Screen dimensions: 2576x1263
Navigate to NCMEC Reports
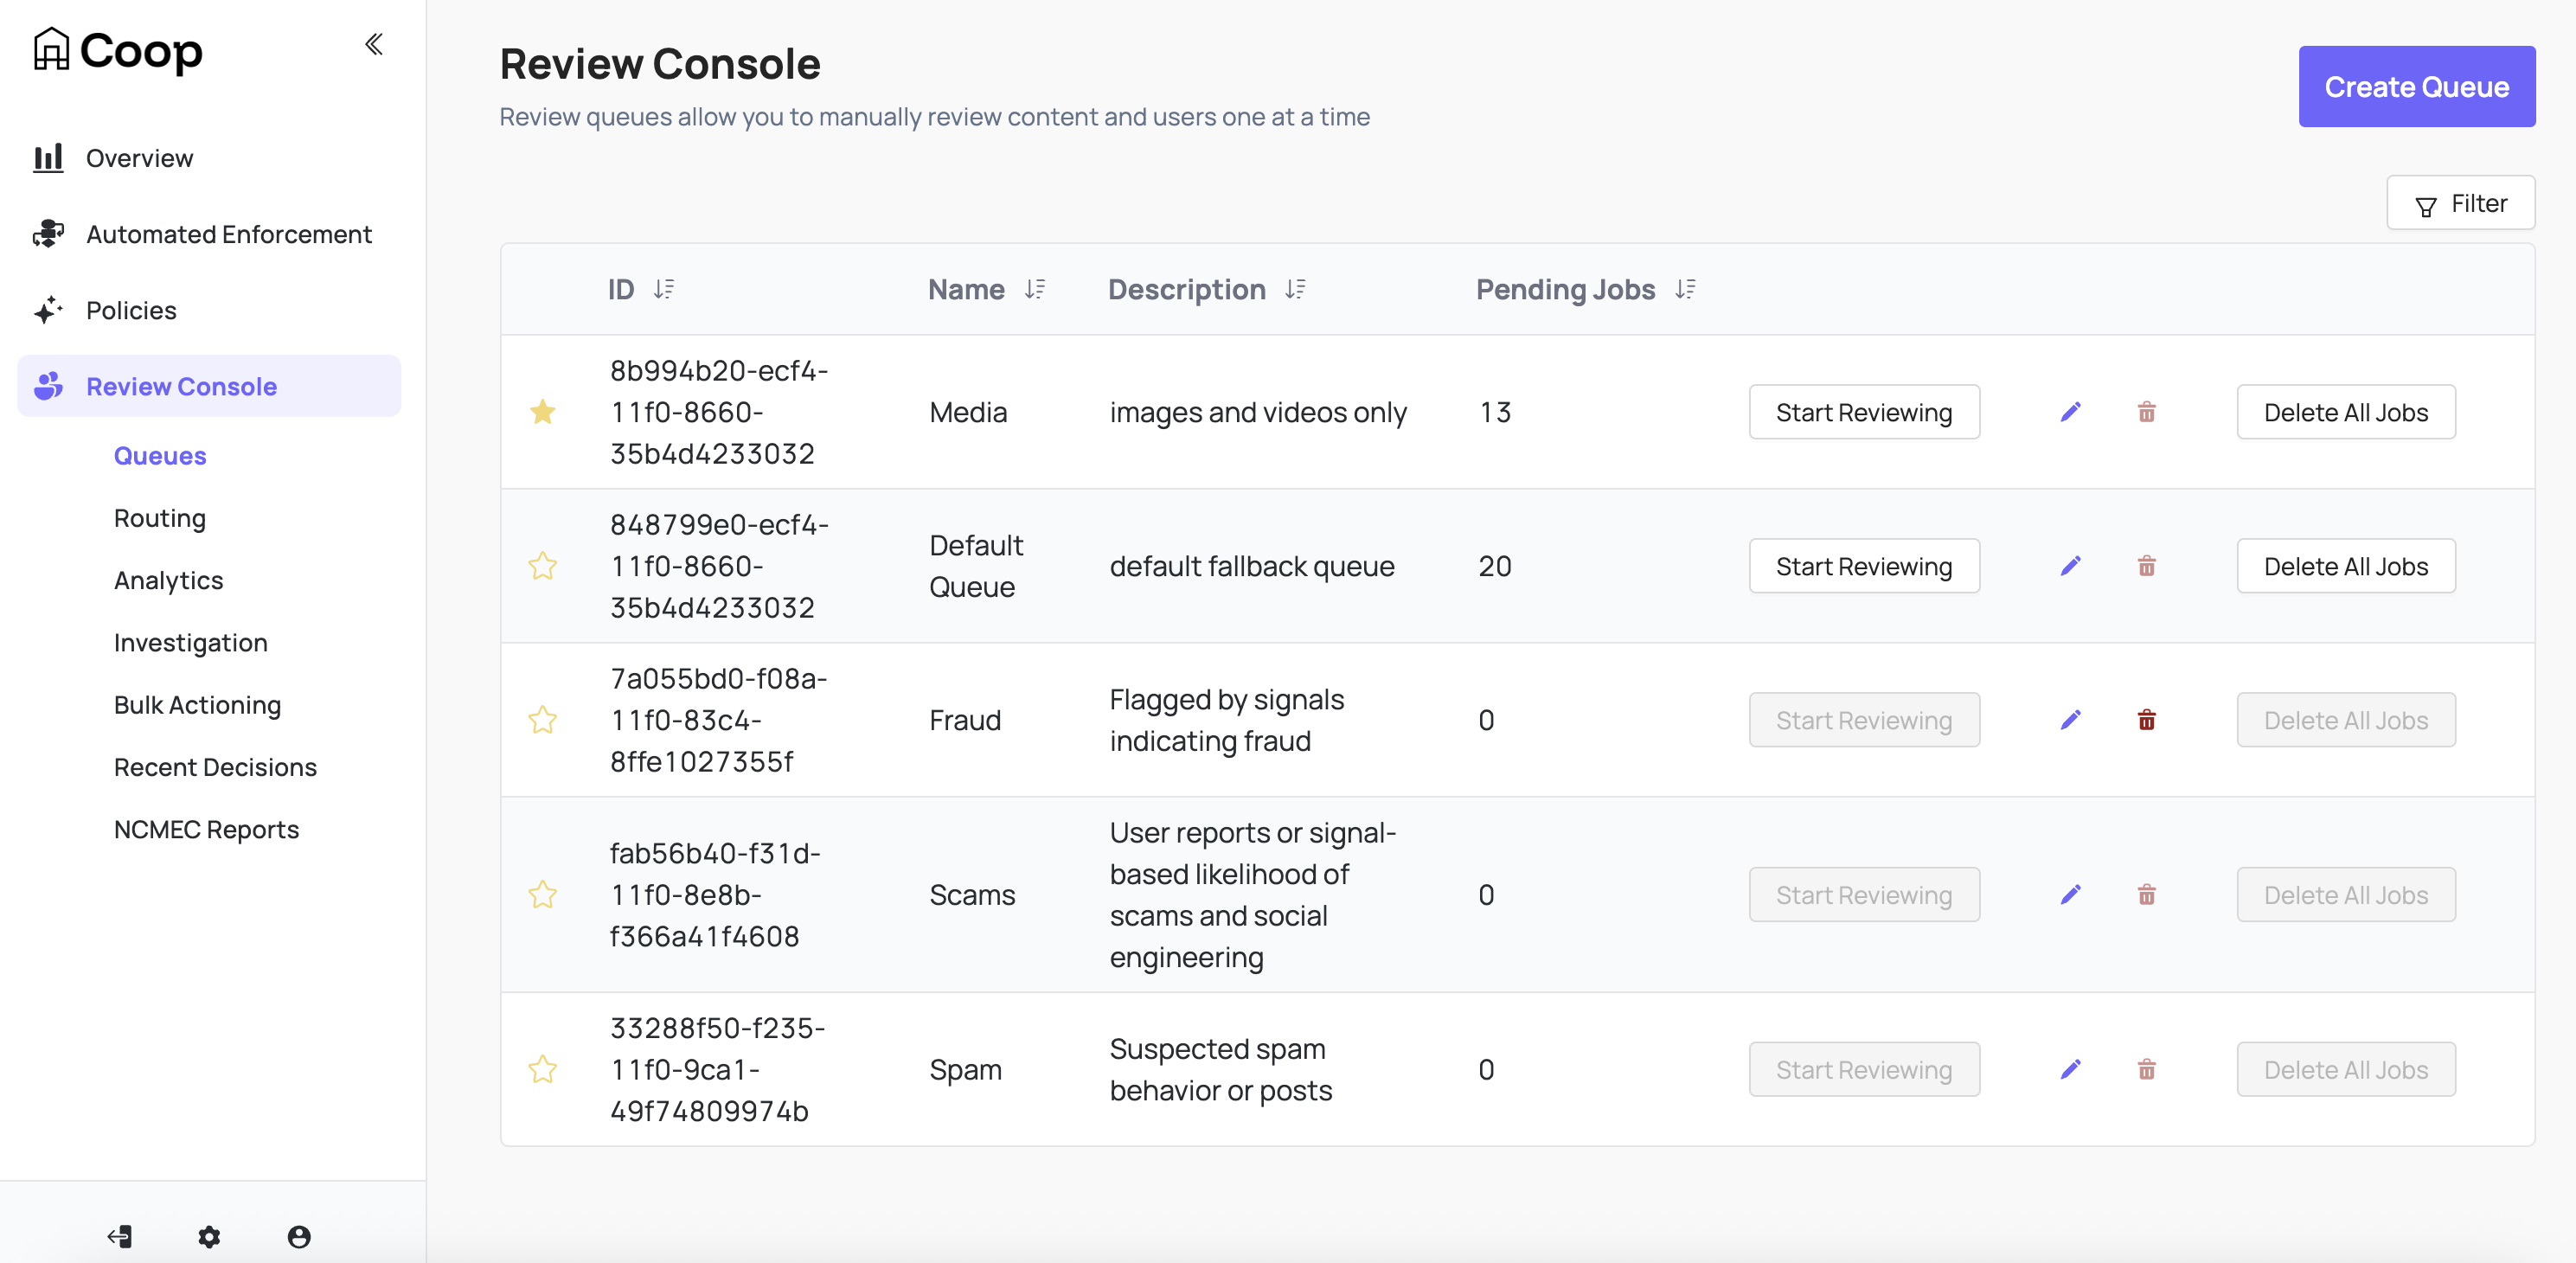(x=206, y=829)
